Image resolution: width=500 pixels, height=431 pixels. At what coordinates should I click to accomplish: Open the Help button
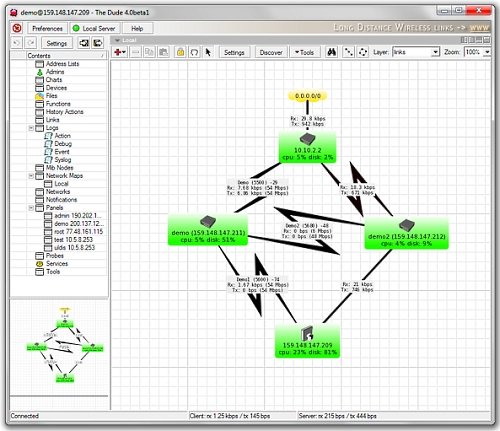pos(137,28)
